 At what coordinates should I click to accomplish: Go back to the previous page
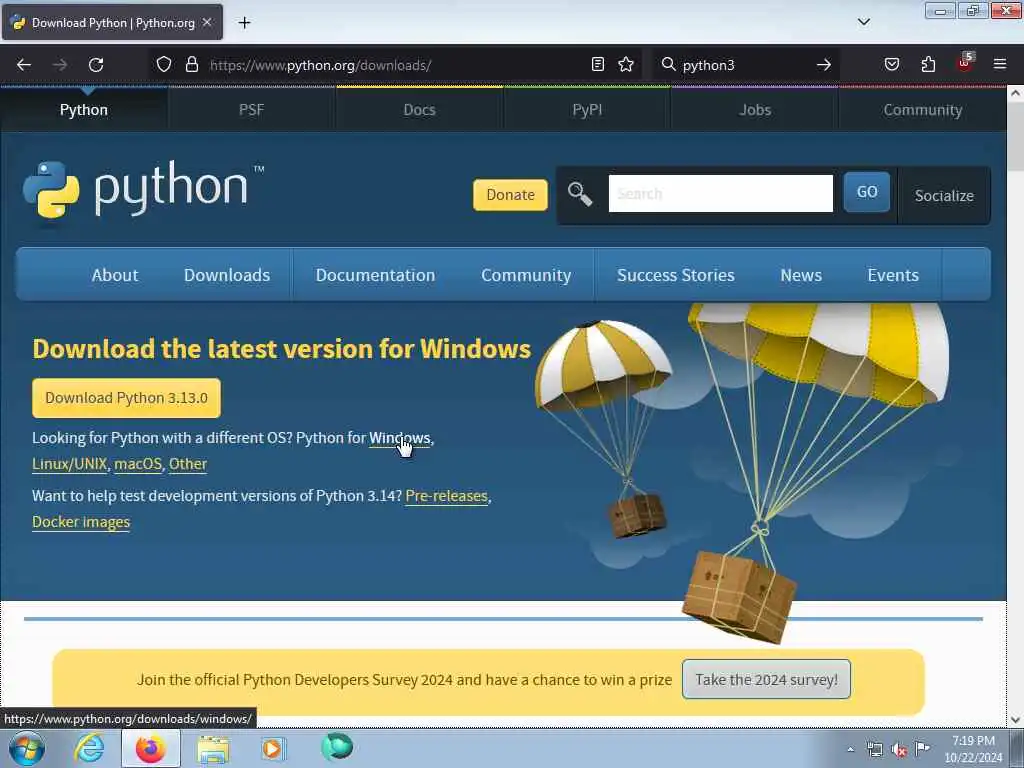point(24,65)
